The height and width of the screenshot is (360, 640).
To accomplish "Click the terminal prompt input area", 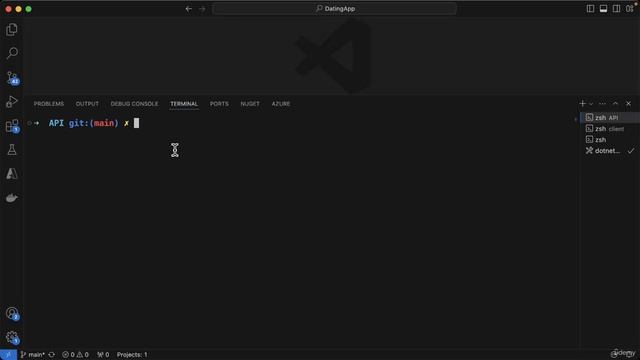I will tap(136, 123).
